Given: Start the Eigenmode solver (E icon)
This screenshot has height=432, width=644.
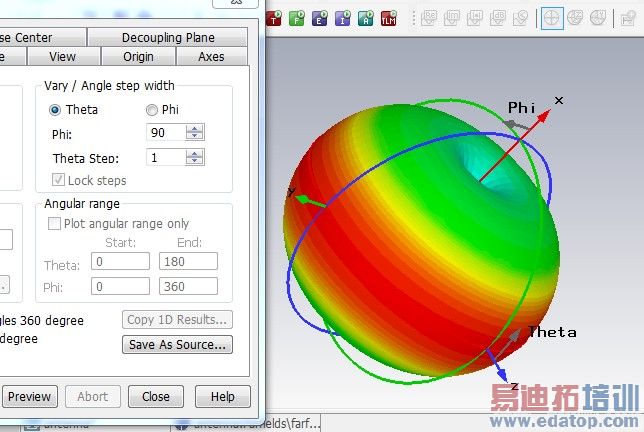Looking at the screenshot, I should click(320, 18).
